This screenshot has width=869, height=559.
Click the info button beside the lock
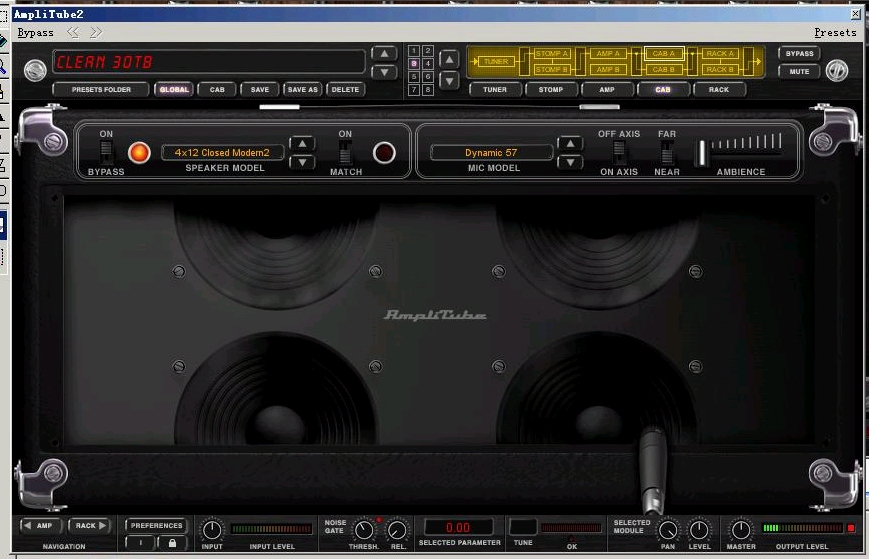(141, 543)
